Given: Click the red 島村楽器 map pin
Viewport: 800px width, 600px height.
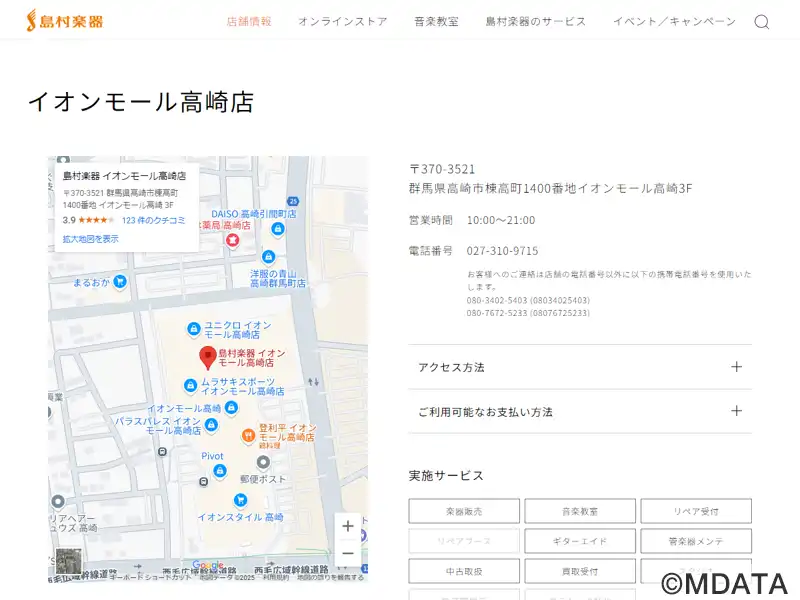Looking at the screenshot, I should pyautogui.click(x=208, y=357).
